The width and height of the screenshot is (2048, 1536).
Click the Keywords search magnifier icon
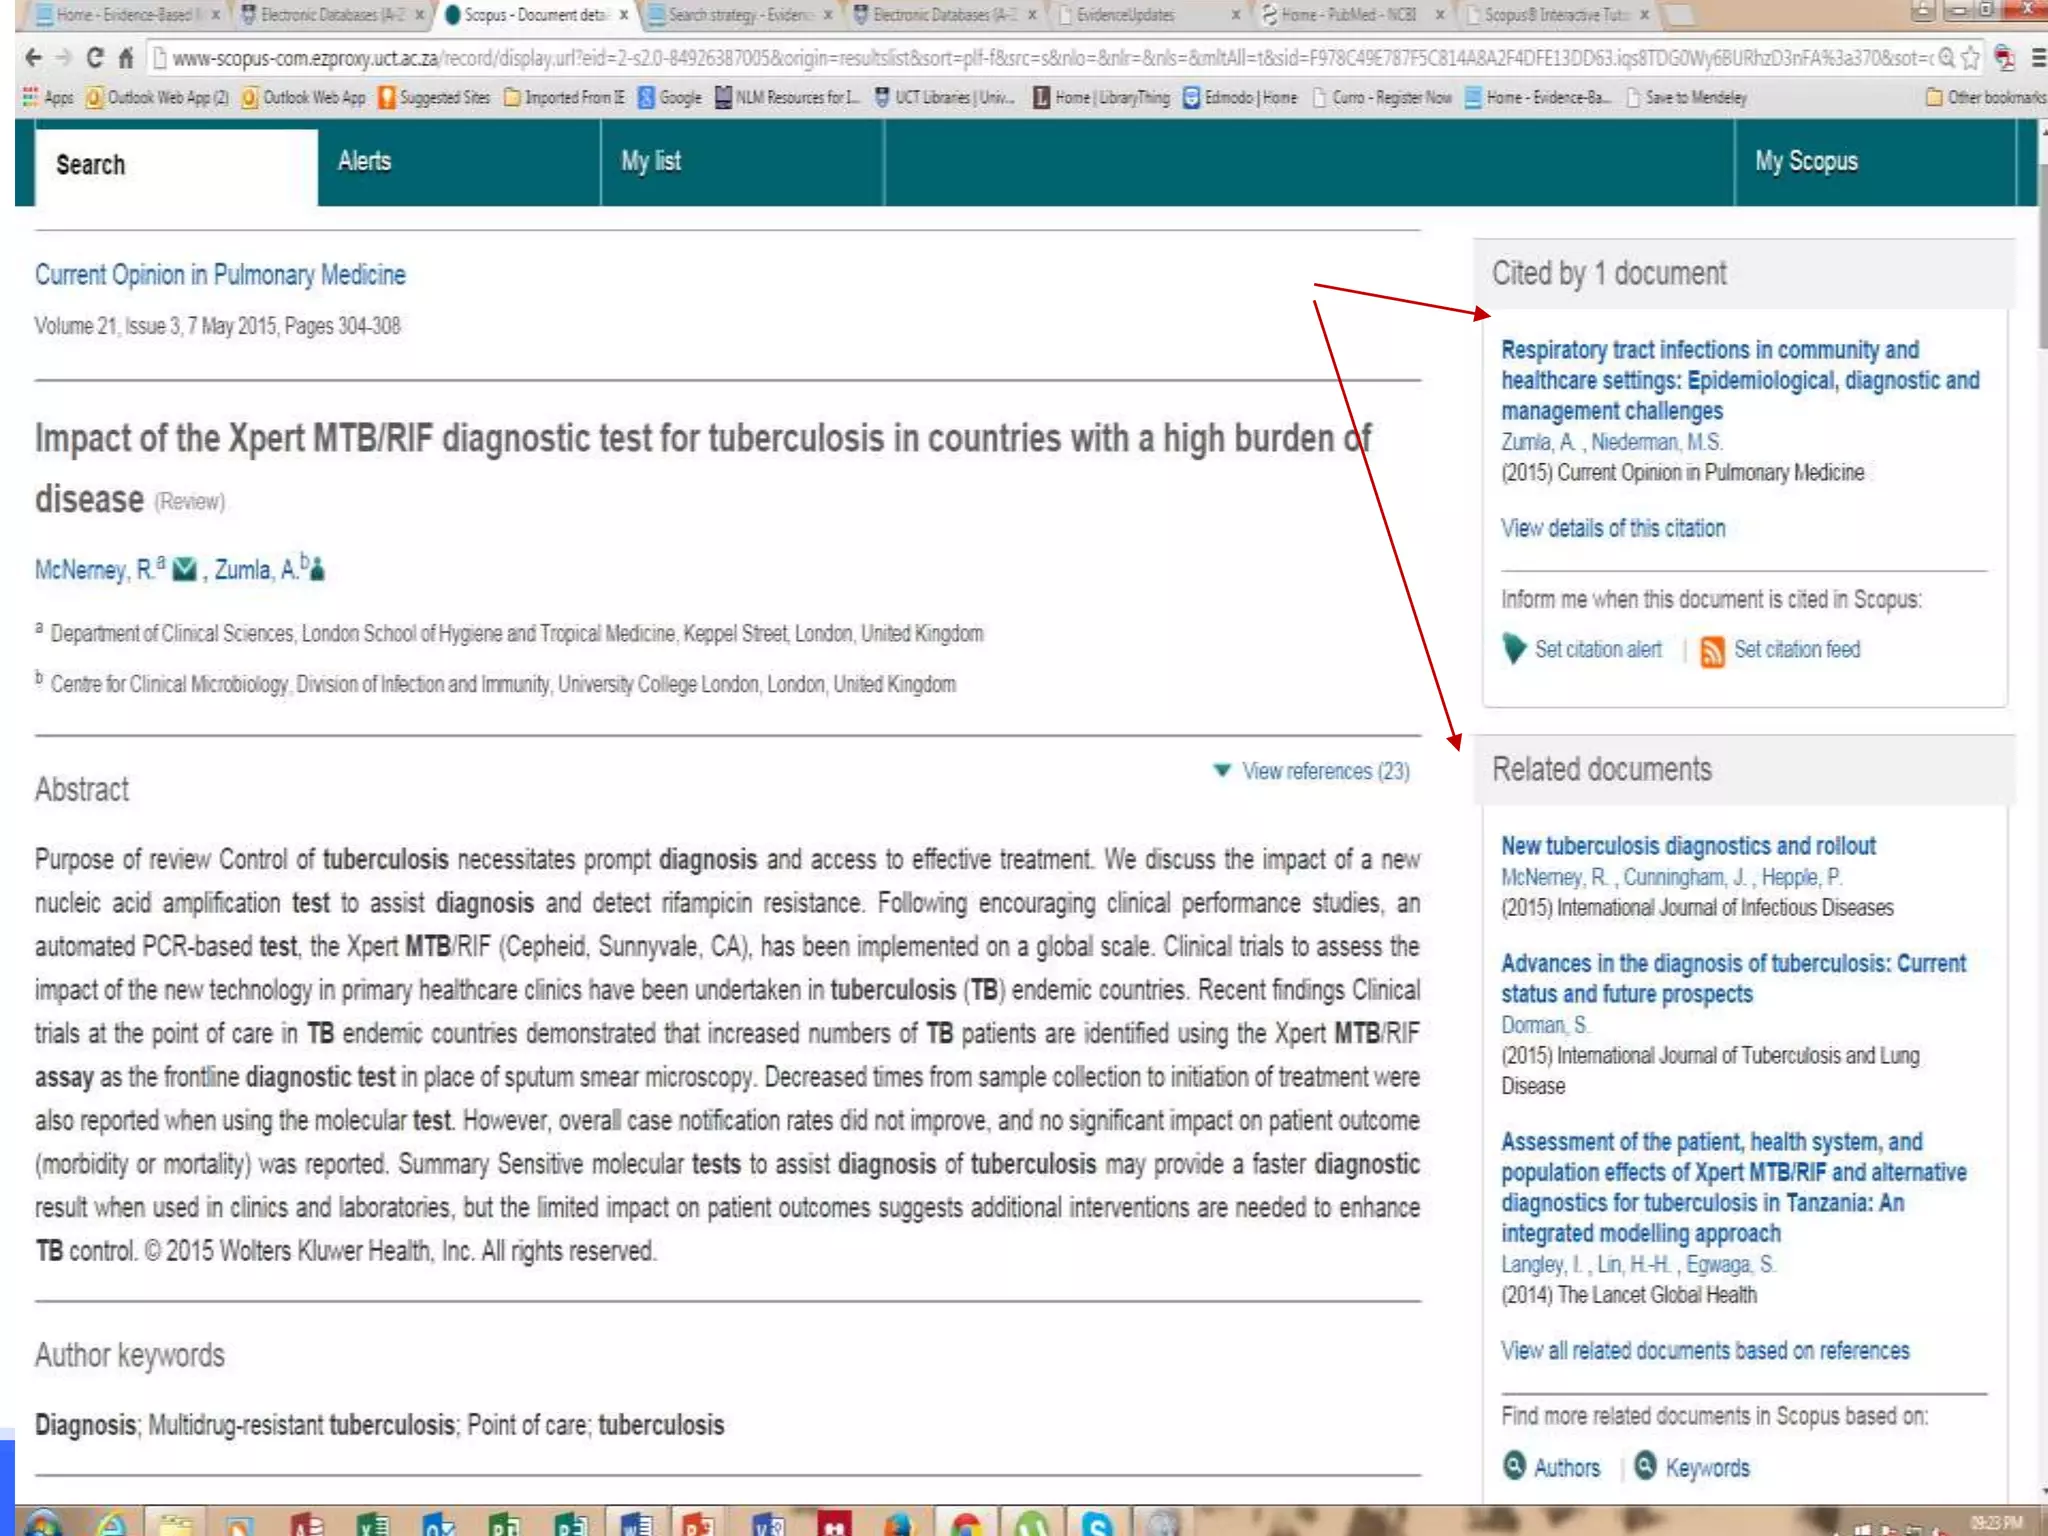tap(1645, 1466)
